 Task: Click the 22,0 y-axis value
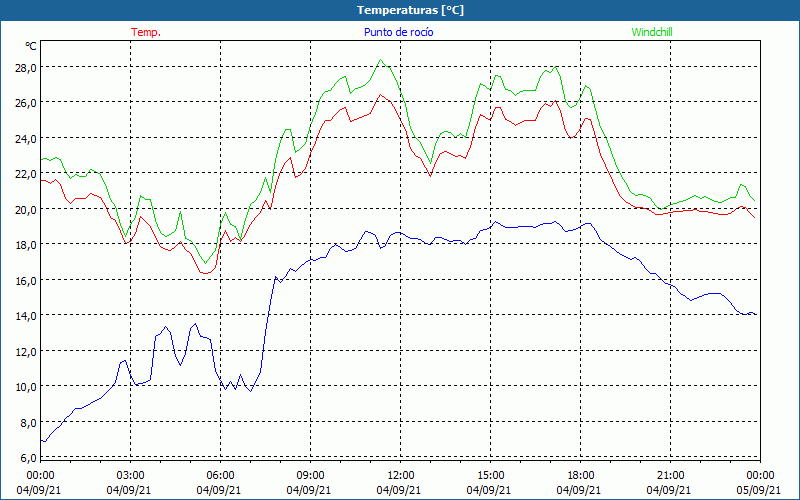[x=26, y=173]
